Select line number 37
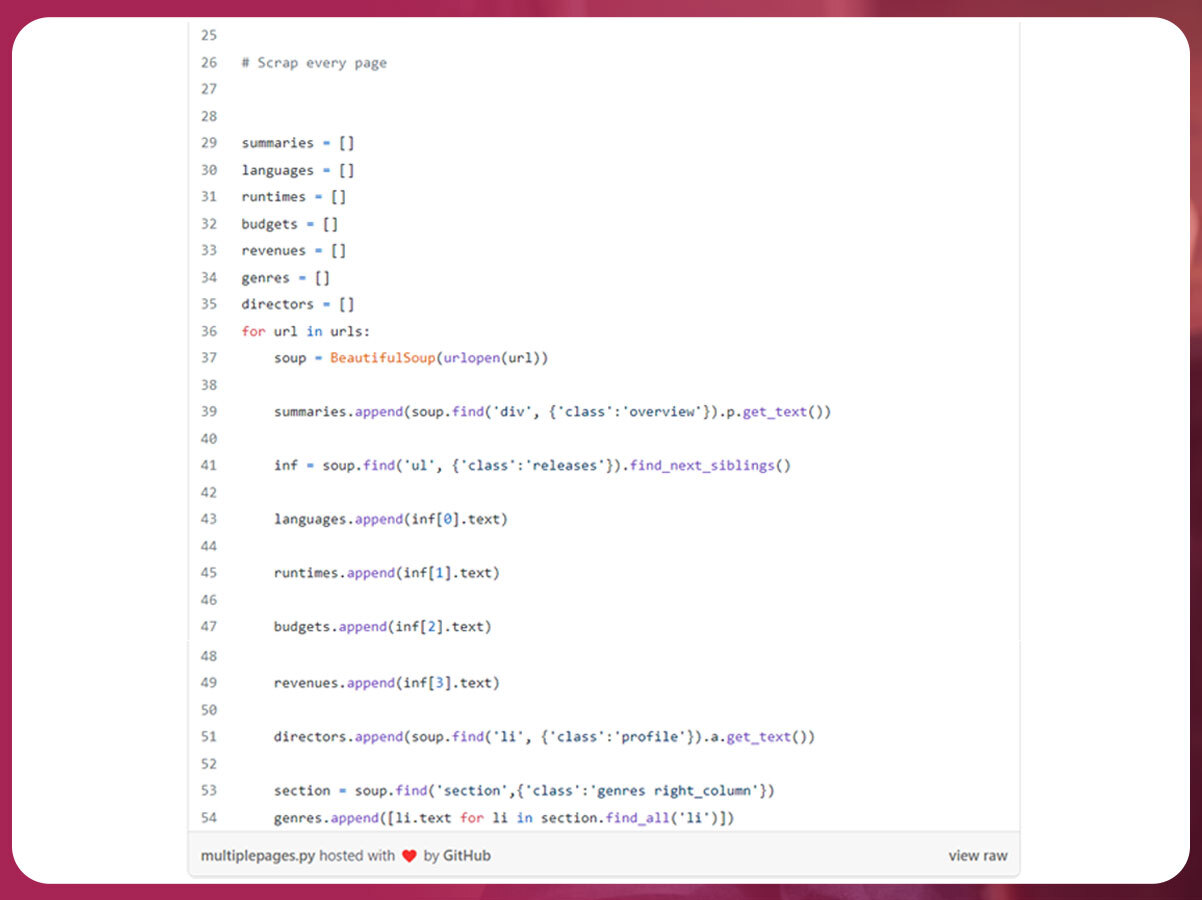 point(208,358)
